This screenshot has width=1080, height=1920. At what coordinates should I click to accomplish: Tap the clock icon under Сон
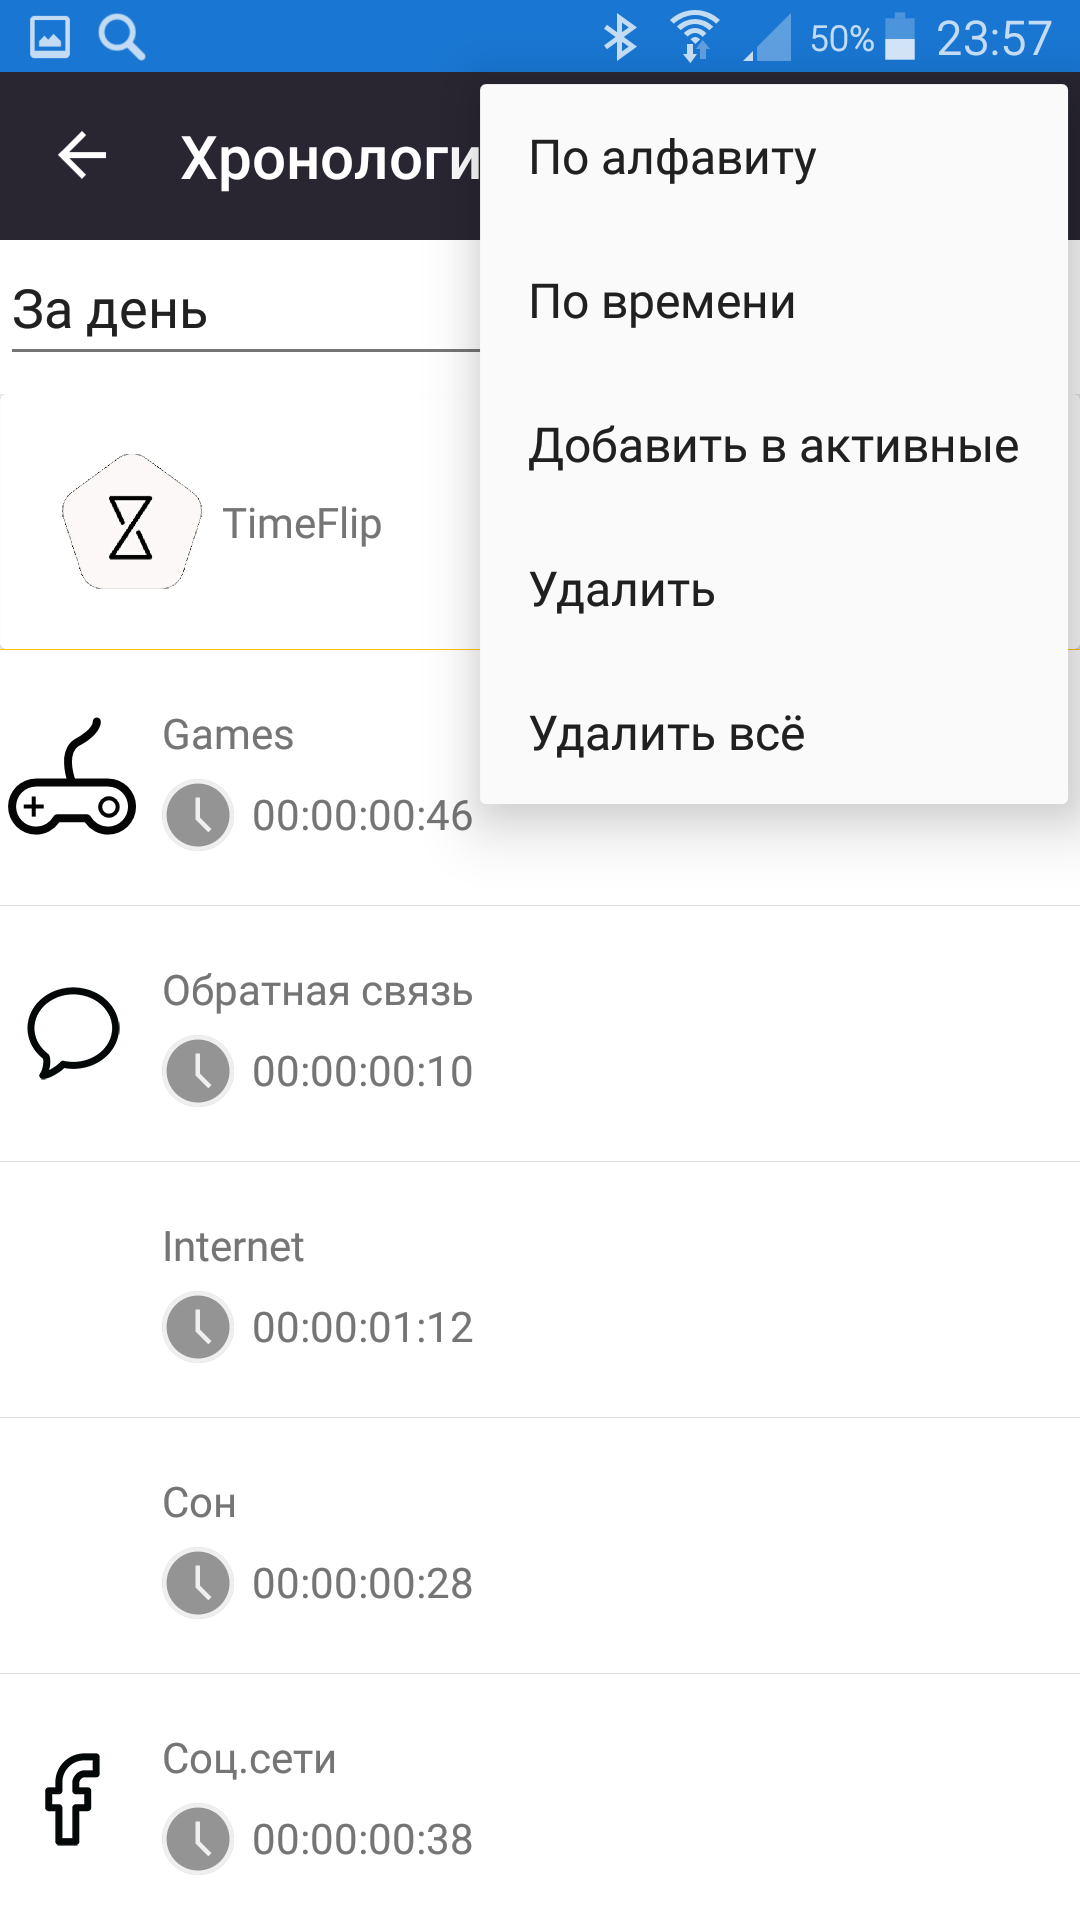pos(198,1583)
